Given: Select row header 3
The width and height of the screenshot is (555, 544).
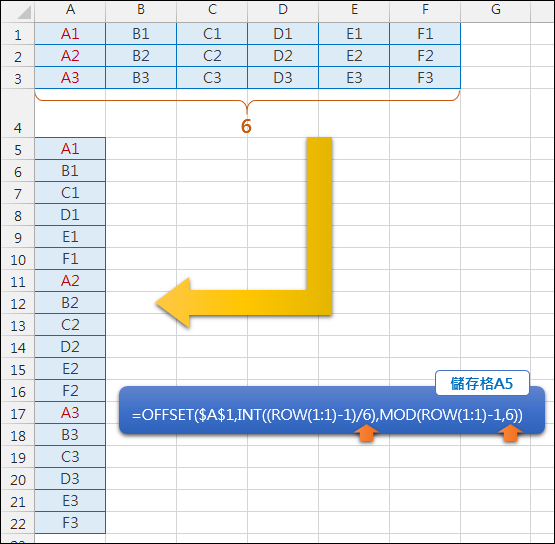Looking at the screenshot, I should click(x=18, y=78).
